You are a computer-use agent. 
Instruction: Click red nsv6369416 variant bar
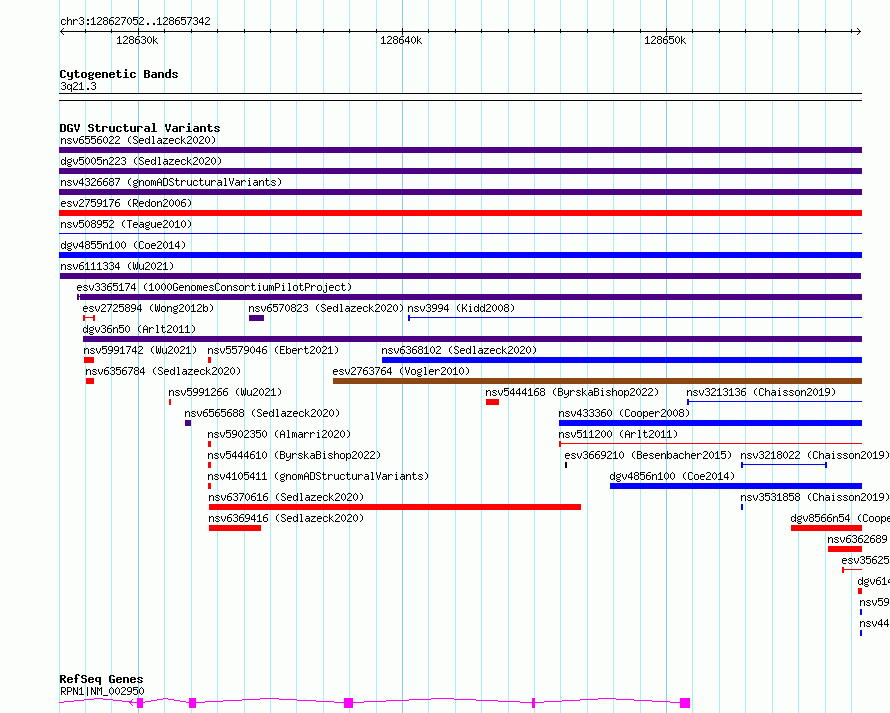(234, 528)
